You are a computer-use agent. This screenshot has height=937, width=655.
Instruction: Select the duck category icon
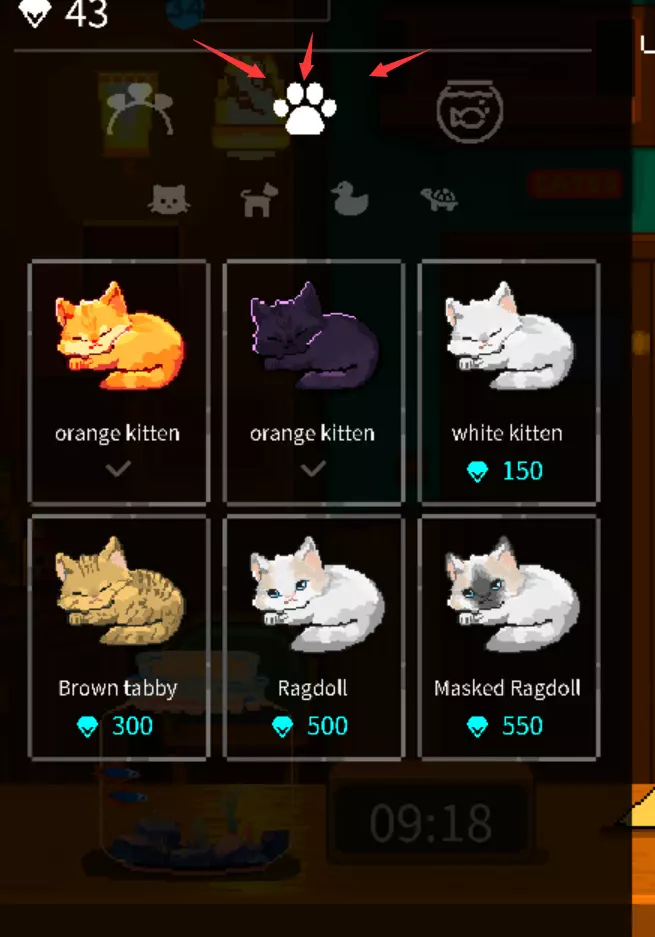(350, 198)
